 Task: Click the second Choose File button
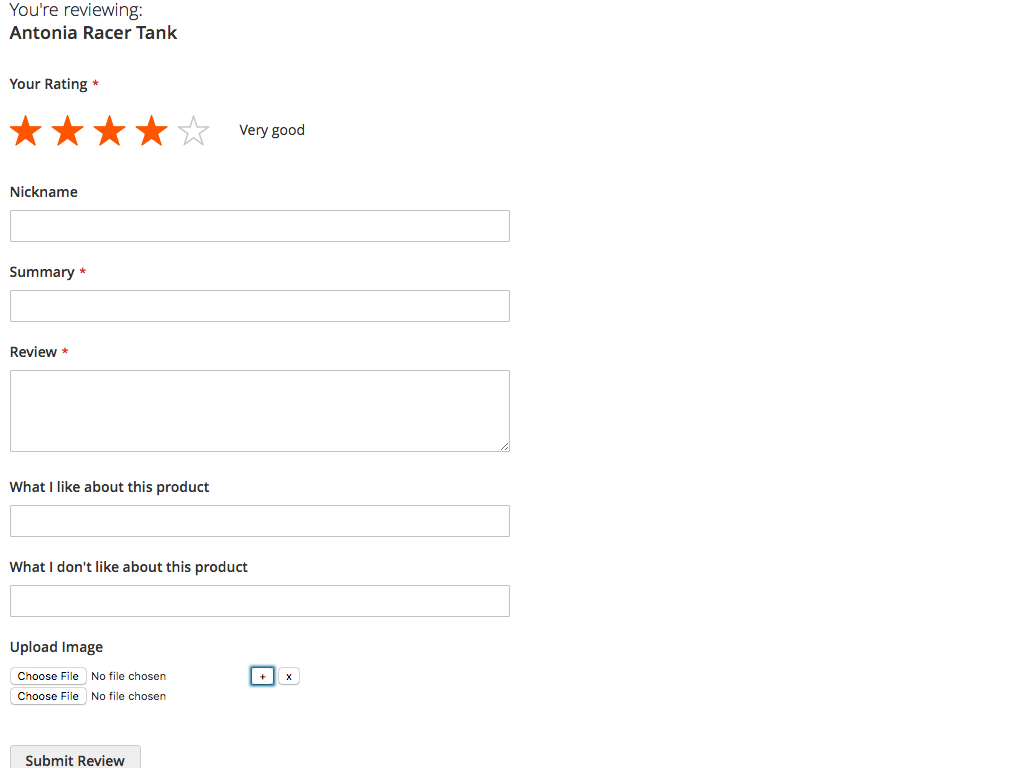click(x=48, y=696)
